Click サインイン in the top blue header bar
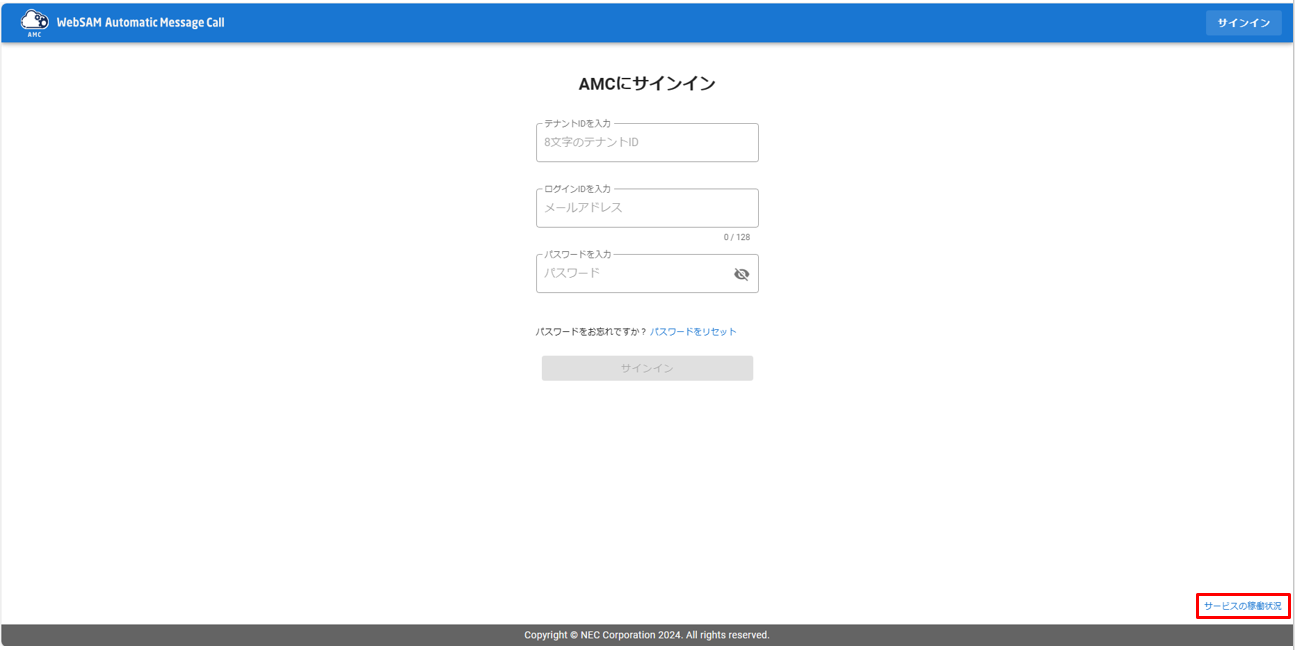Viewport: 1295px width, 650px height. pyautogui.click(x=1243, y=22)
